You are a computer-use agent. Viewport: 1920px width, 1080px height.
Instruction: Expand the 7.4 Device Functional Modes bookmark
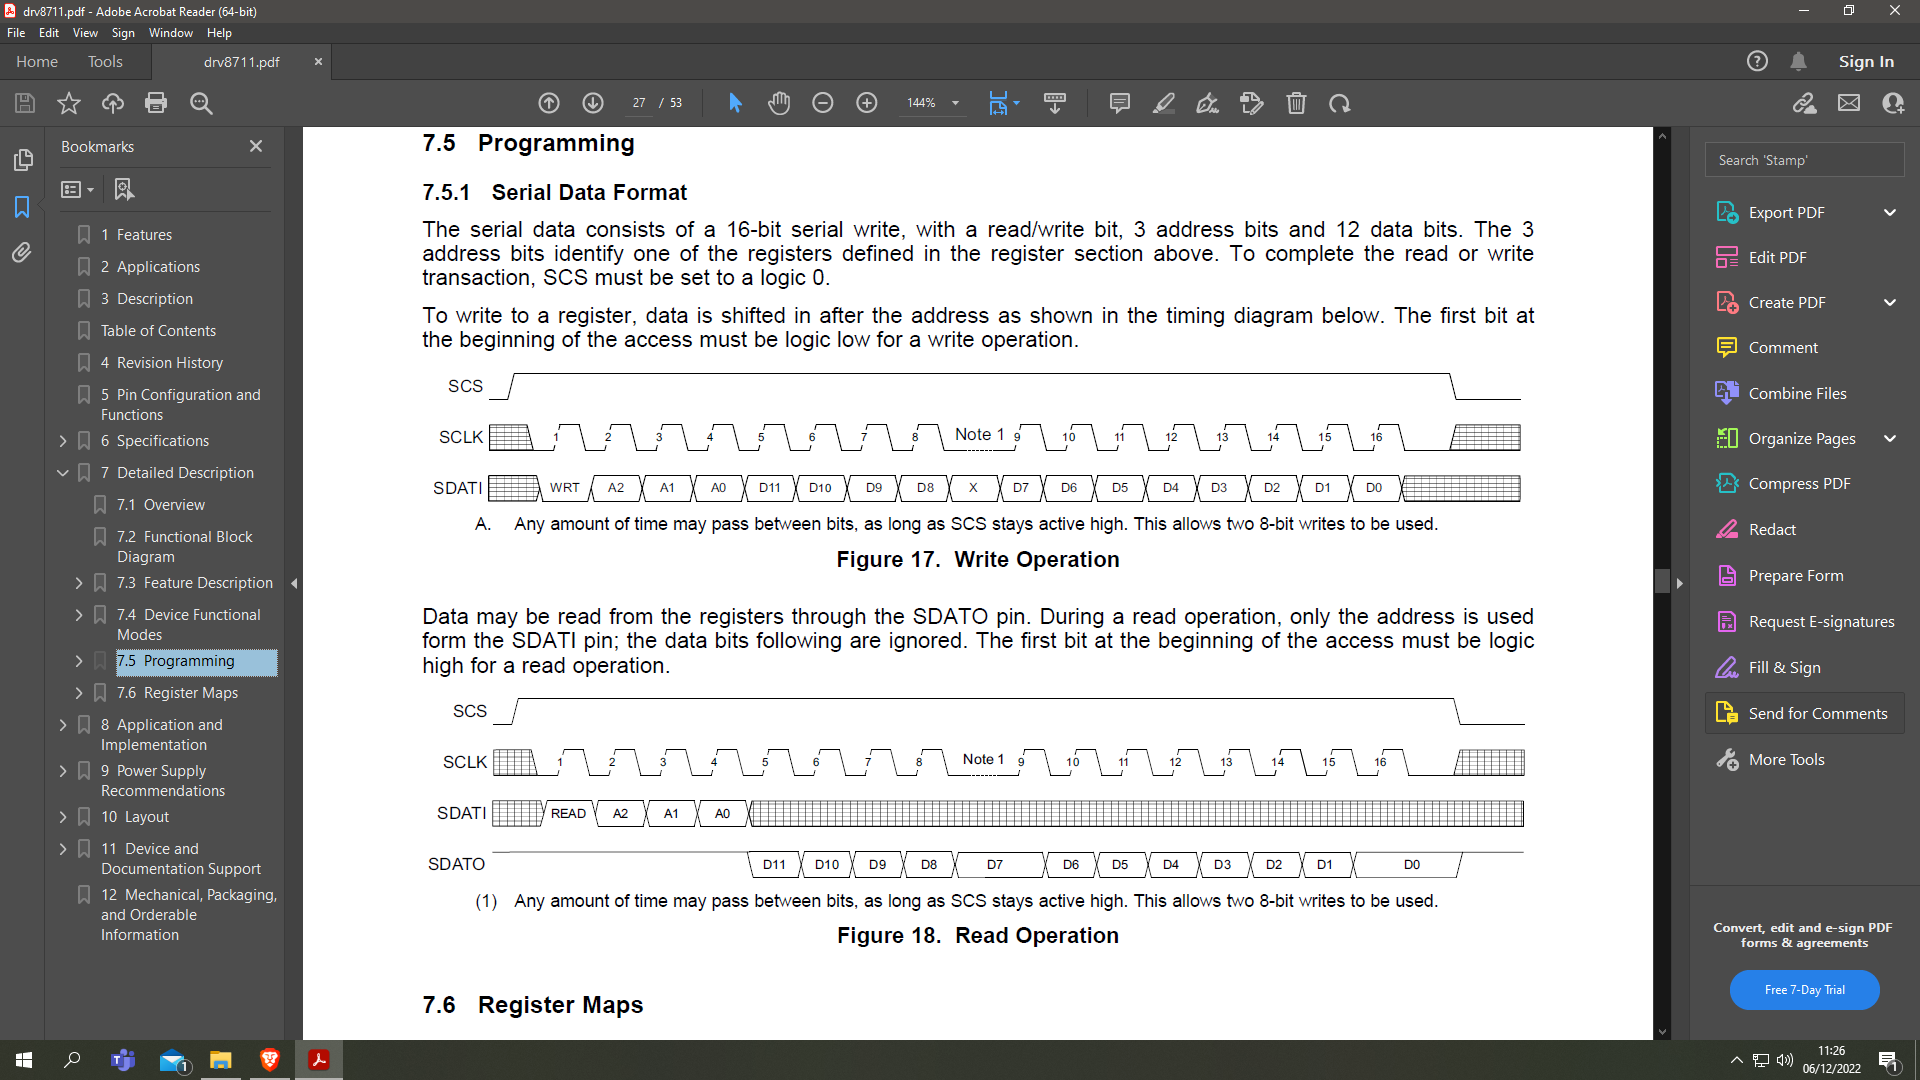(x=79, y=615)
